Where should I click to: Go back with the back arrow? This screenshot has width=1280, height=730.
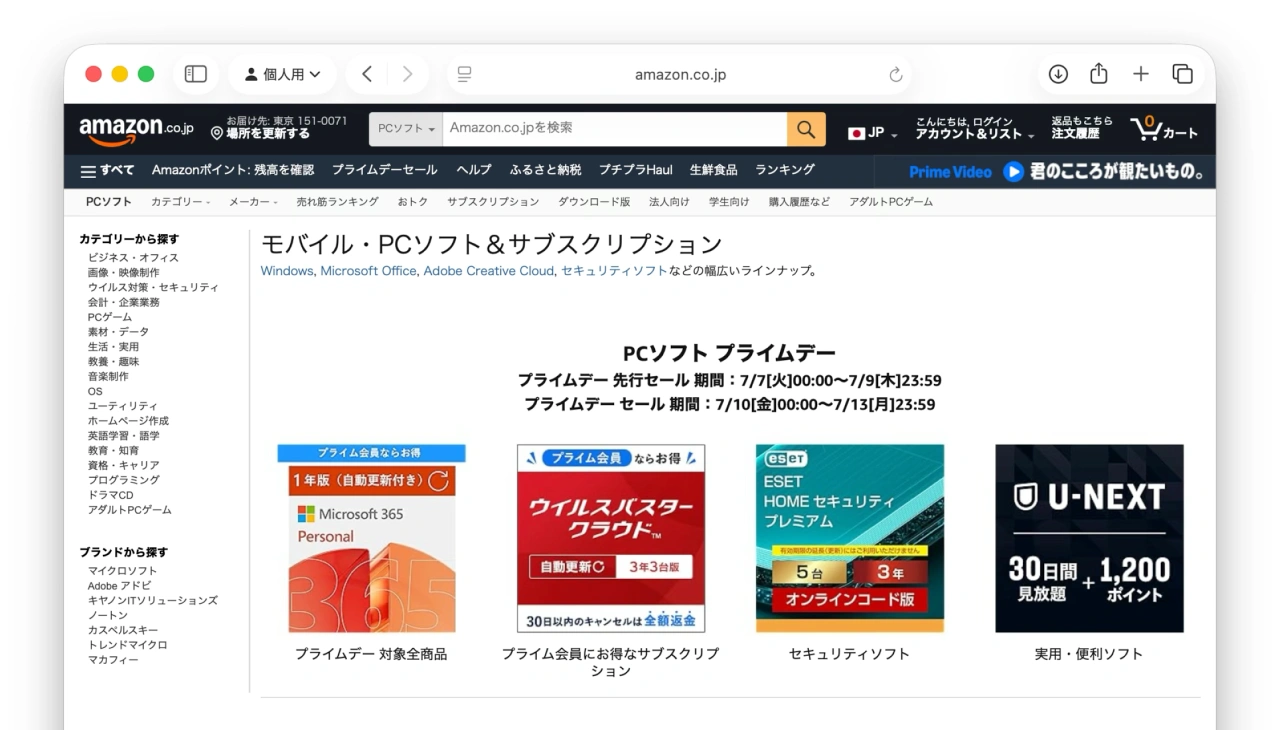367,74
